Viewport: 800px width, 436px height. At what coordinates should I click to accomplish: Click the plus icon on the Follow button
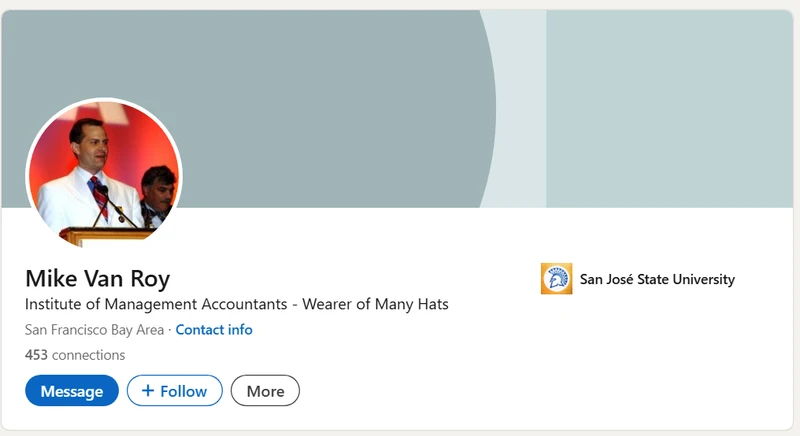[x=148, y=391]
